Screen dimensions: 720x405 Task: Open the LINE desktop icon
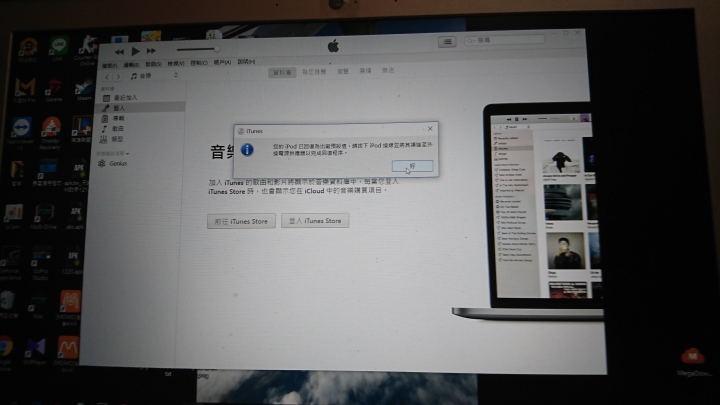tap(58, 49)
